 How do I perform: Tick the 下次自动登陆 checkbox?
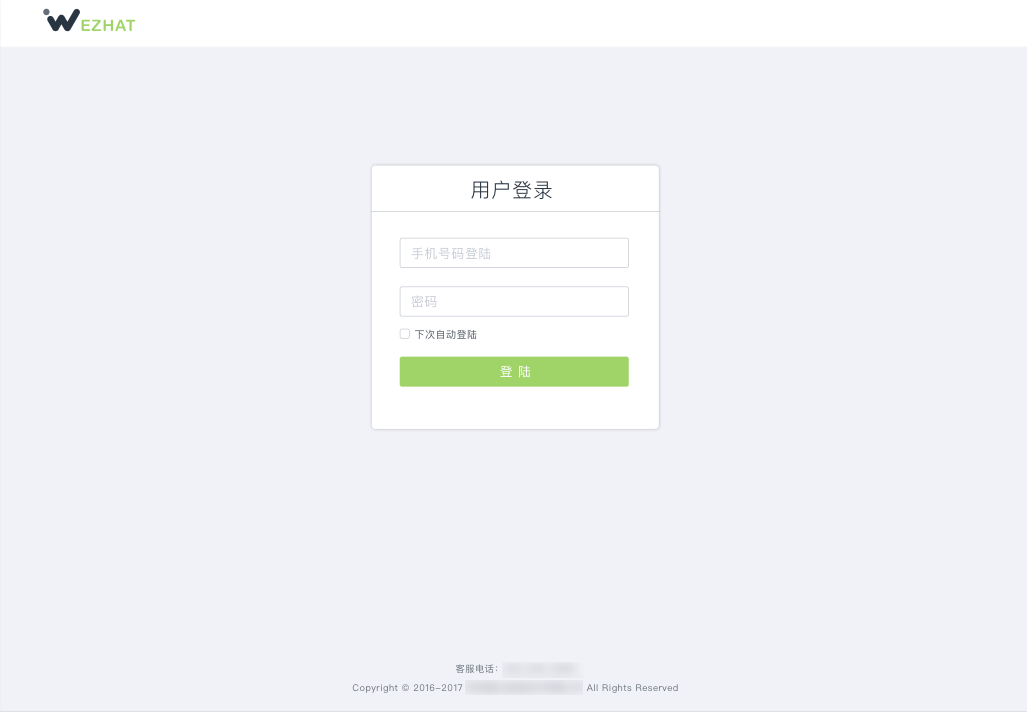(x=405, y=334)
